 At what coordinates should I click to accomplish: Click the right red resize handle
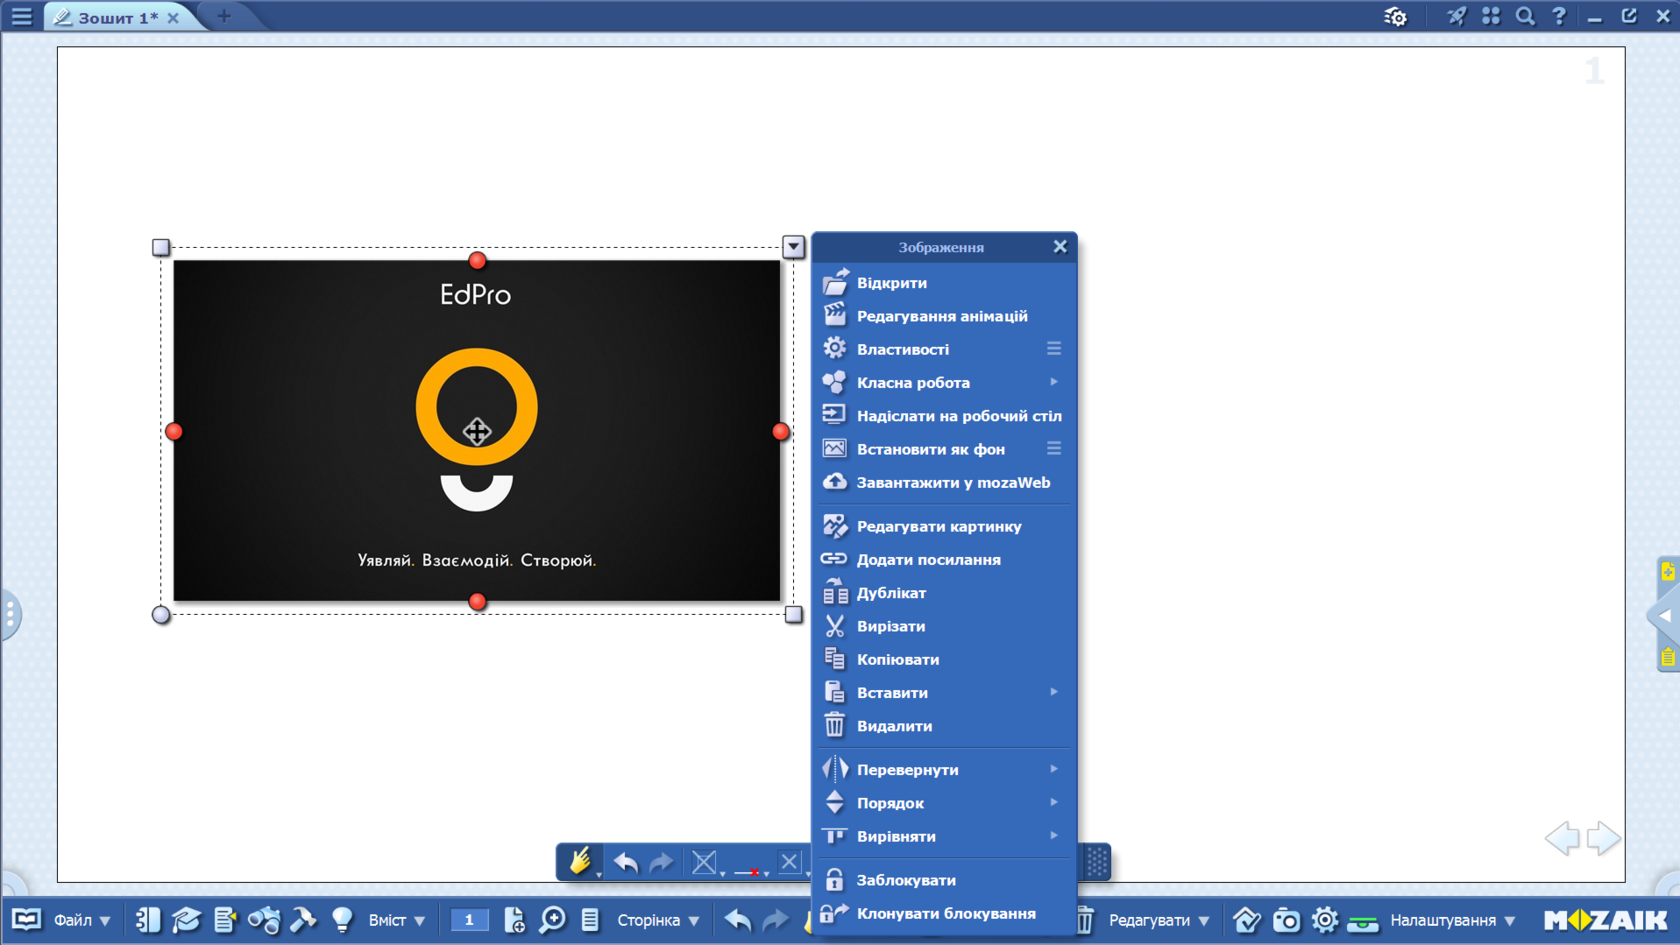(781, 431)
